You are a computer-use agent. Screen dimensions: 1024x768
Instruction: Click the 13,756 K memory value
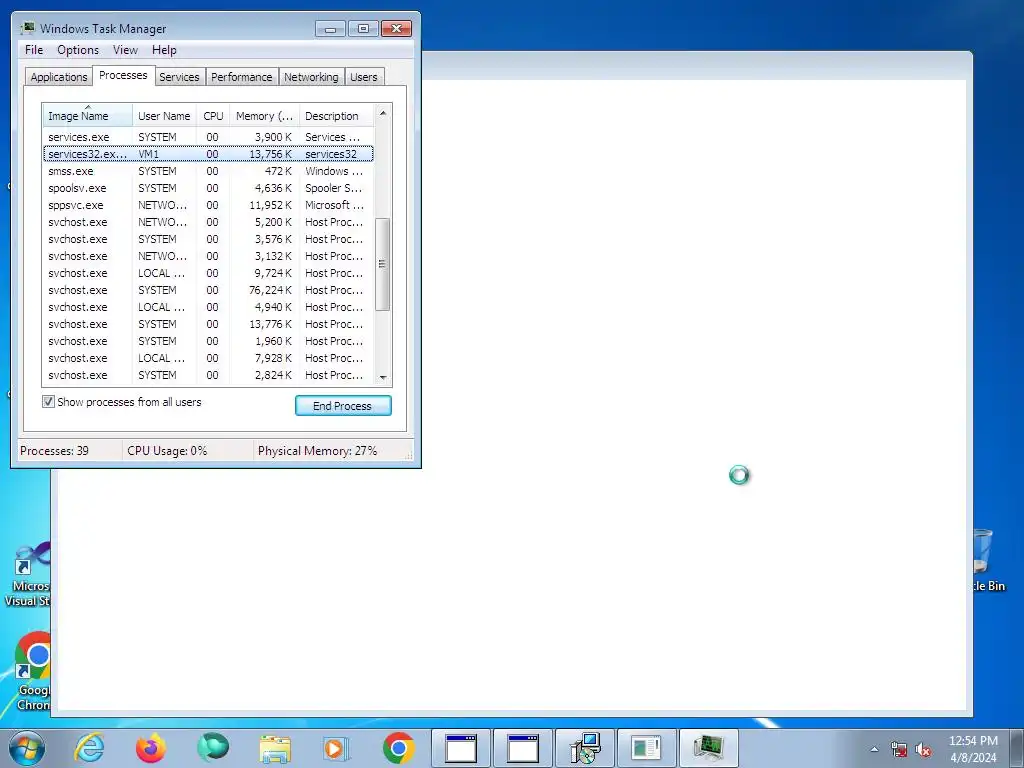pos(270,154)
